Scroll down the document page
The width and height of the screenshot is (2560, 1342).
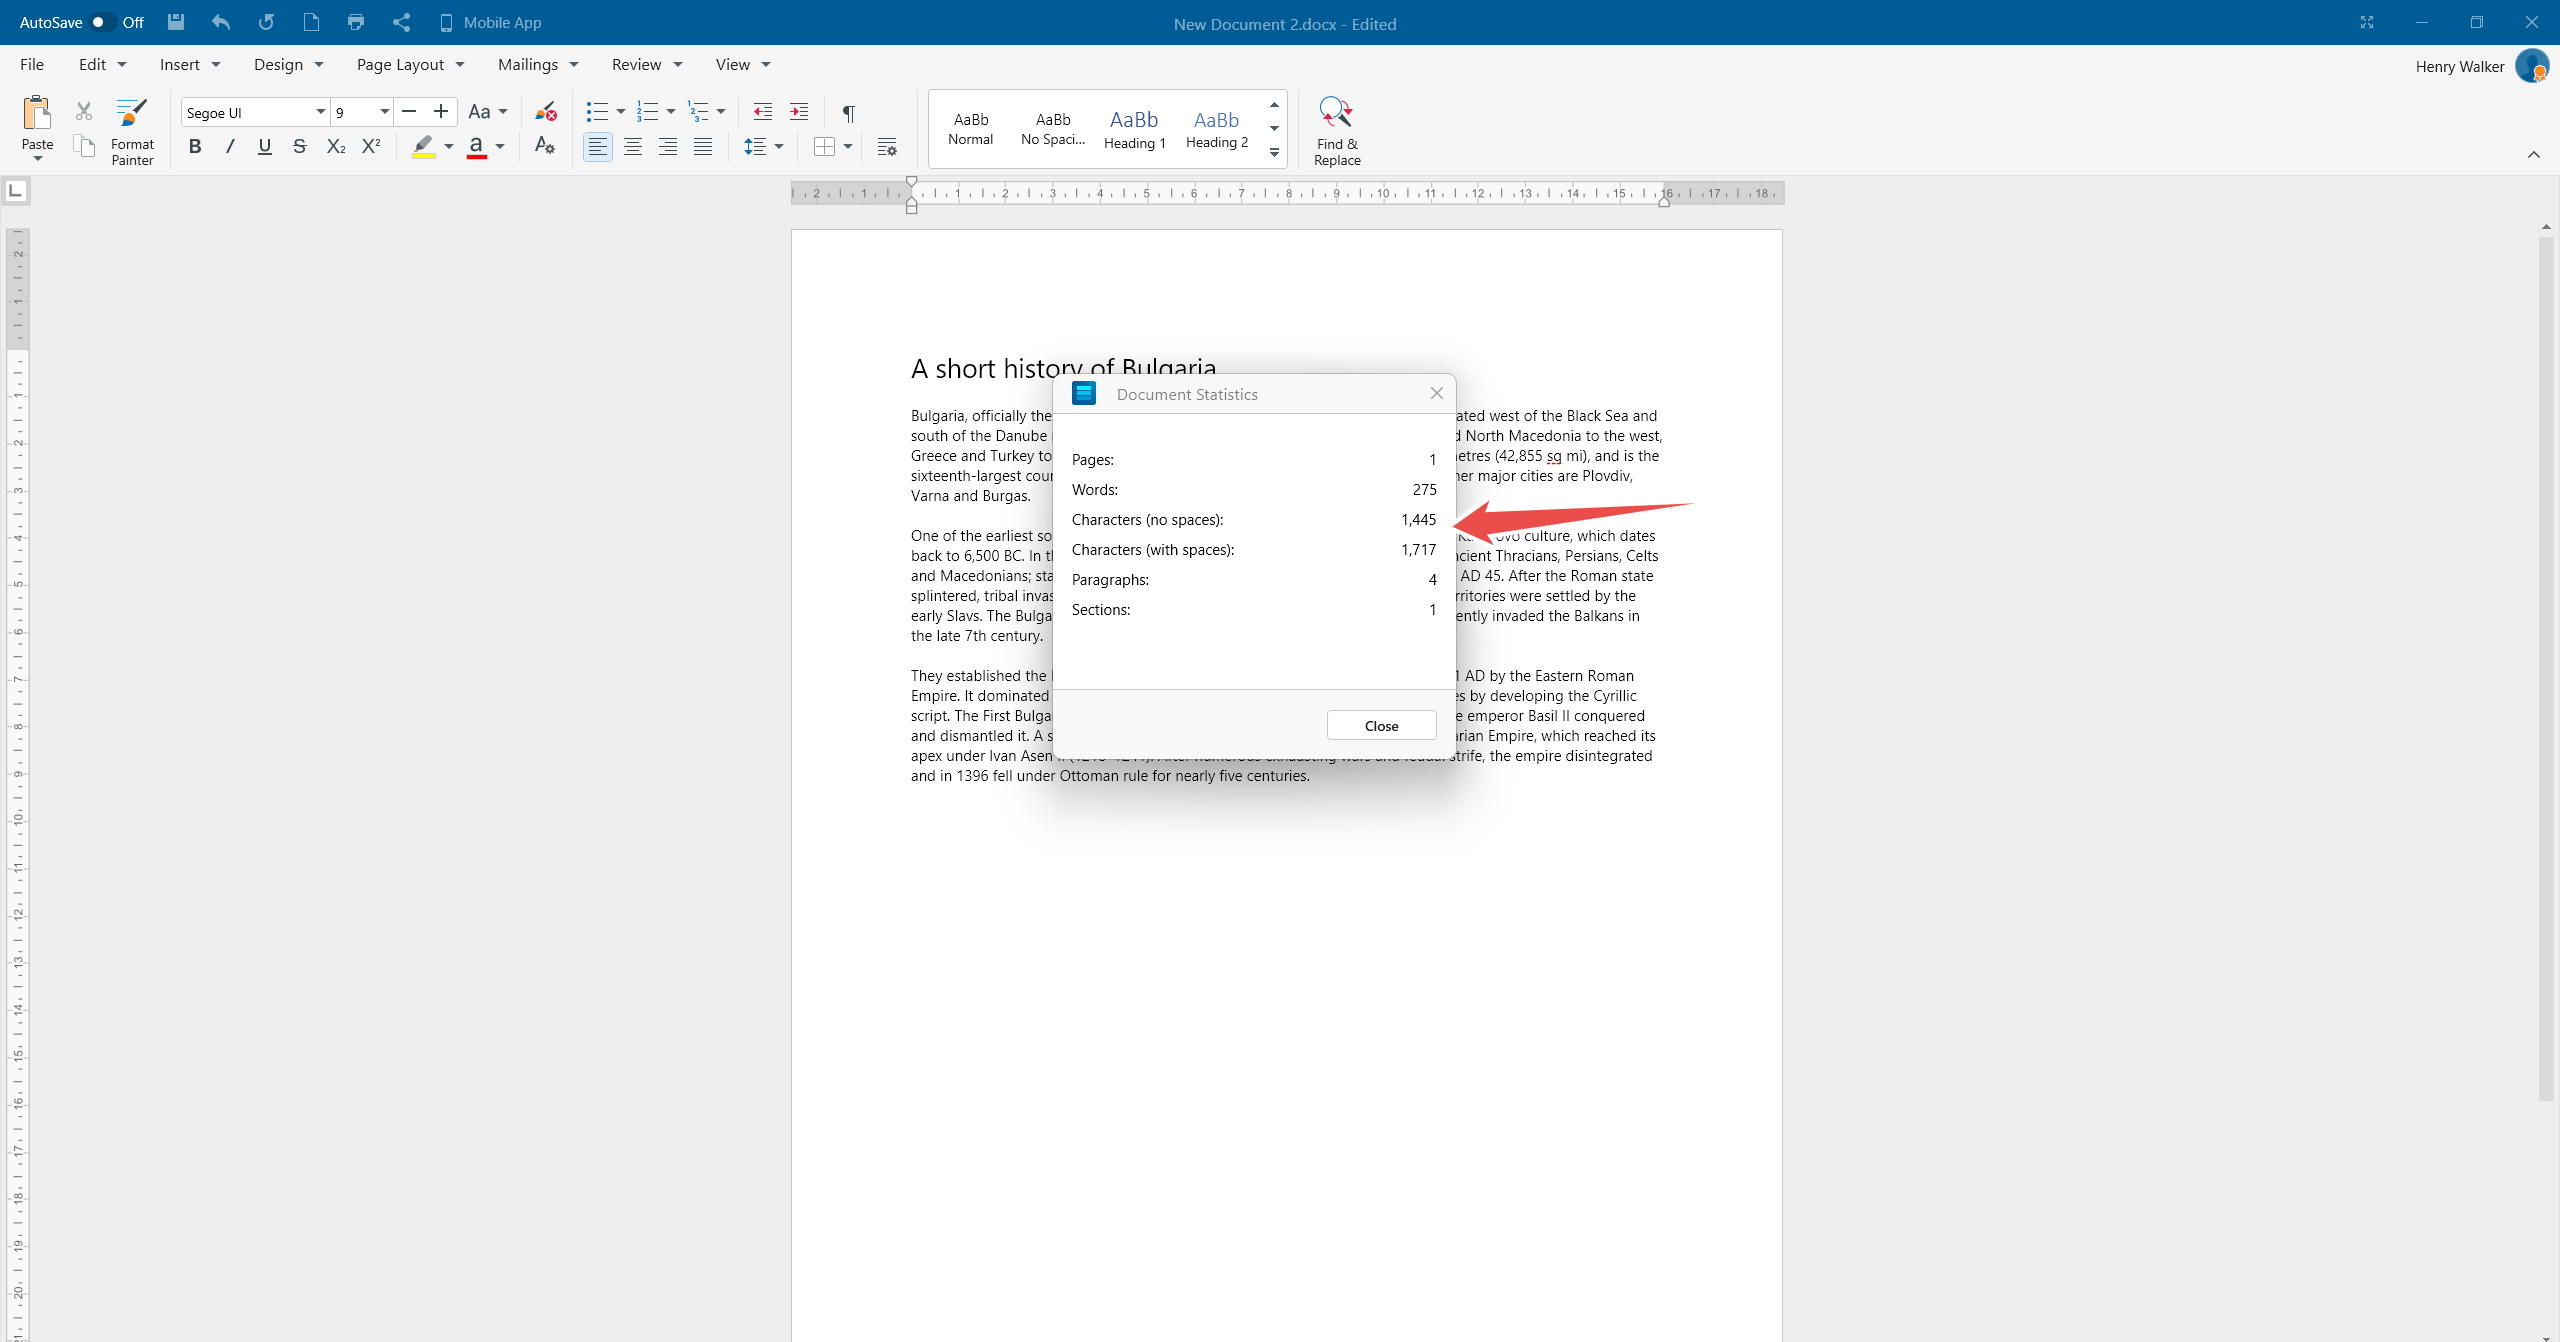click(2546, 1337)
